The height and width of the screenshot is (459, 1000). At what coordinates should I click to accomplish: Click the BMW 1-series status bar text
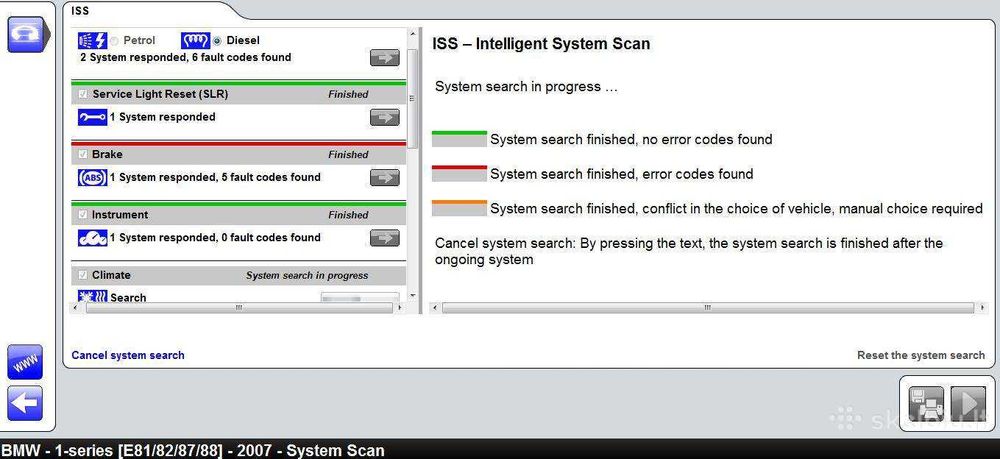point(193,451)
